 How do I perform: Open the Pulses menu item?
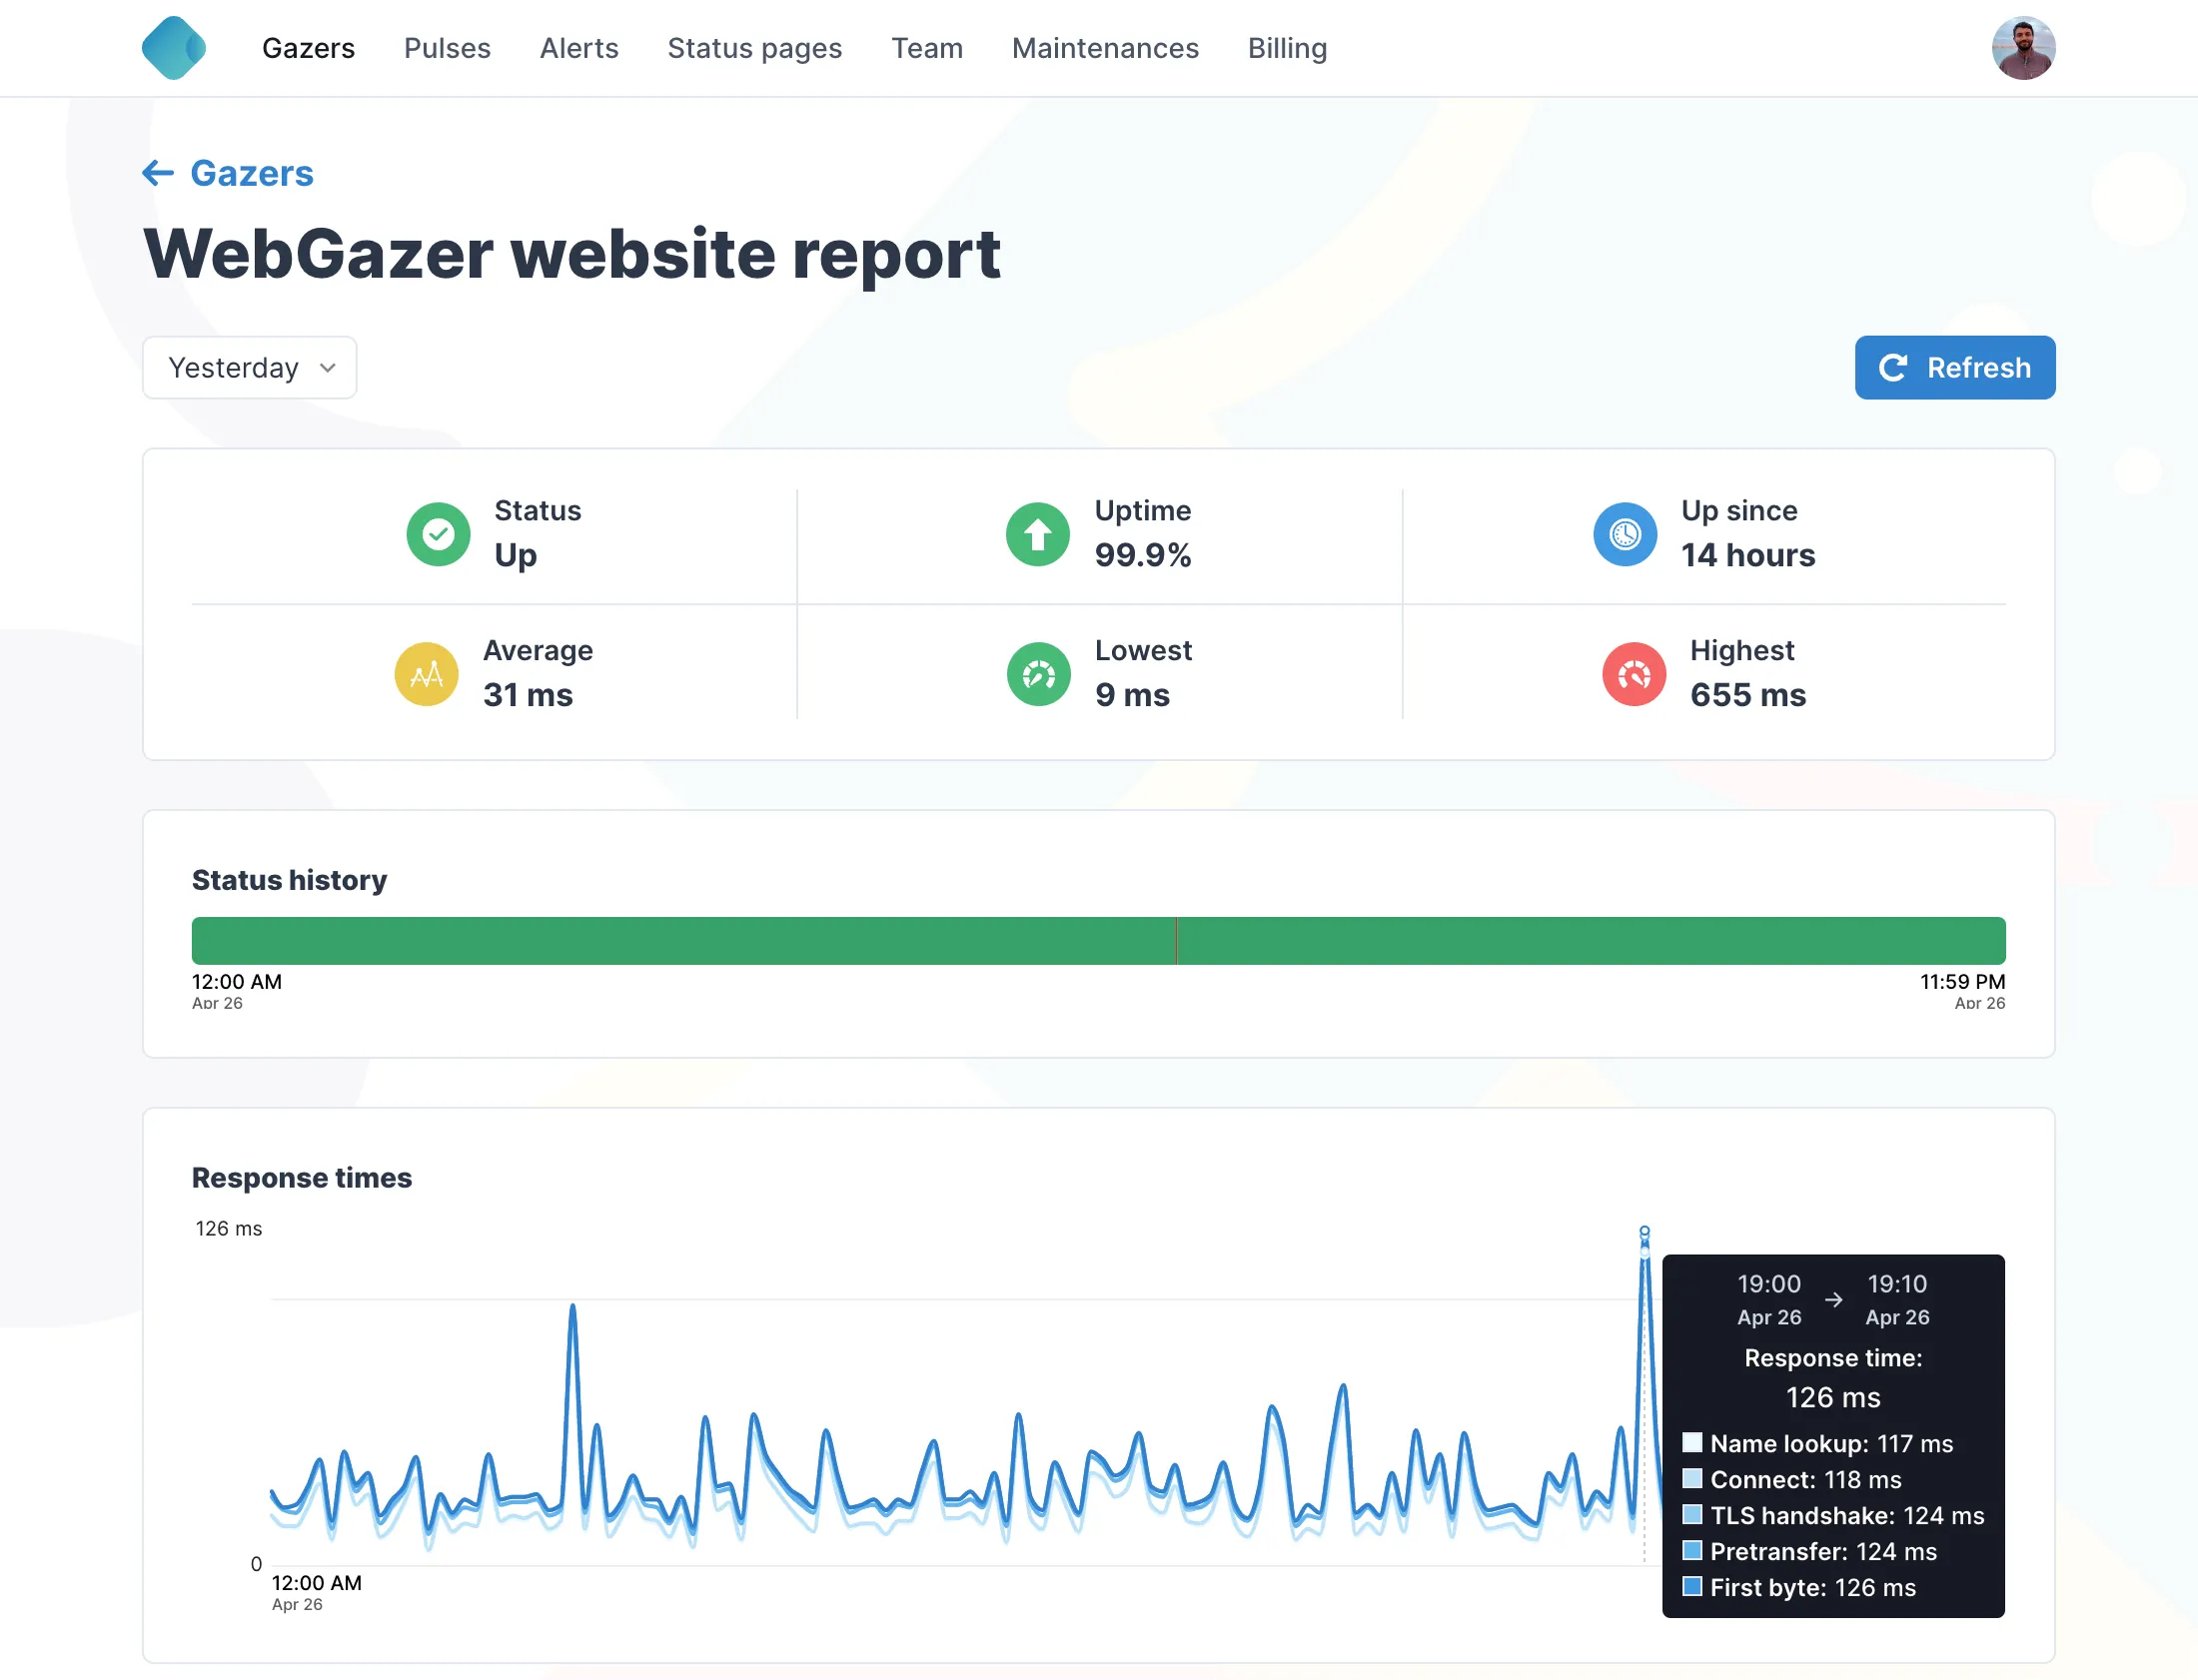[447, 48]
